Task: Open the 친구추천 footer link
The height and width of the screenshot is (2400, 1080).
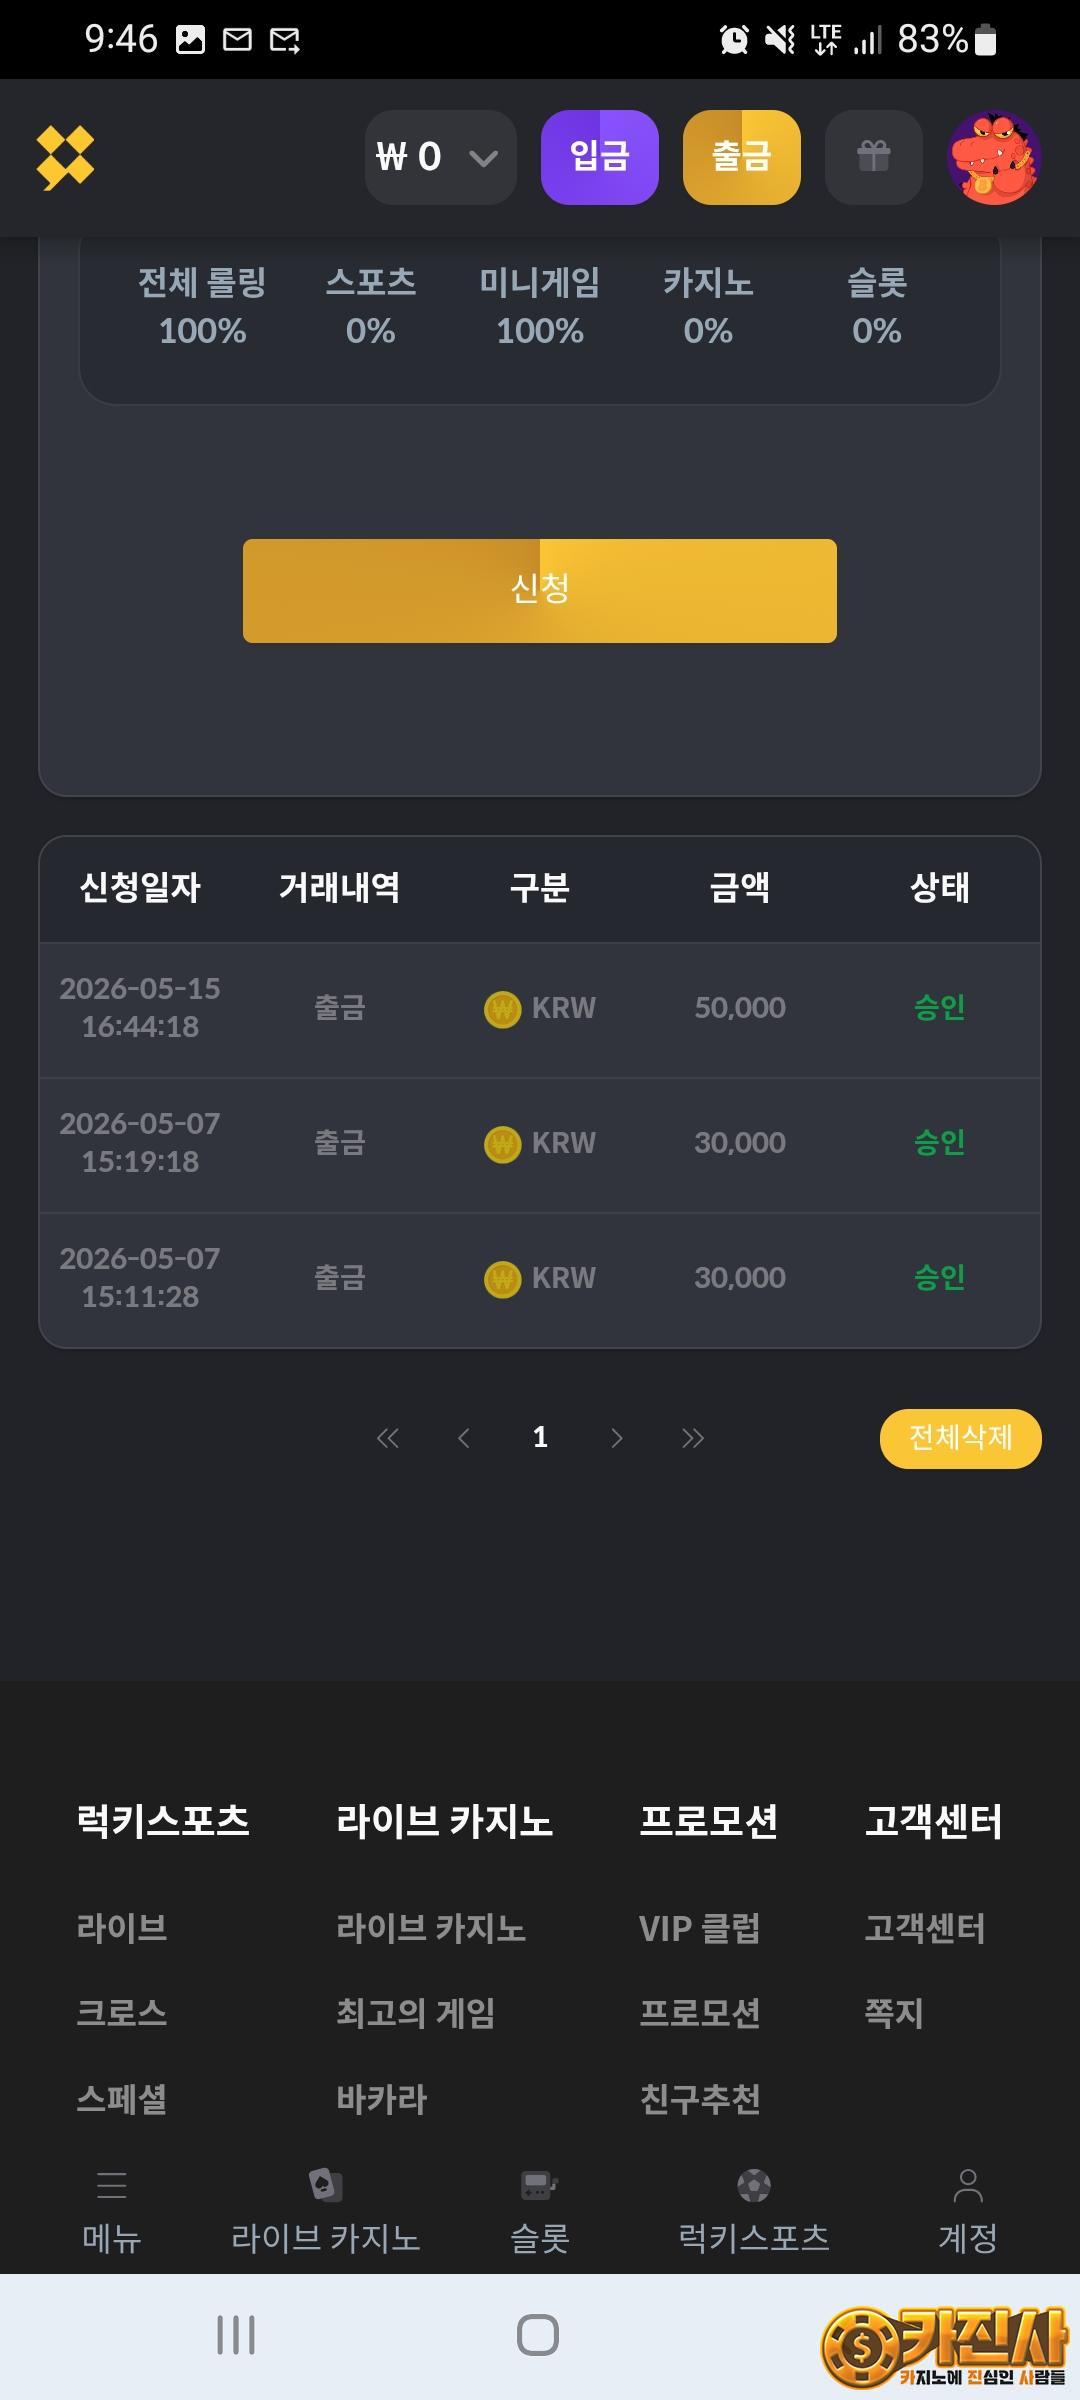Action: 700,2098
